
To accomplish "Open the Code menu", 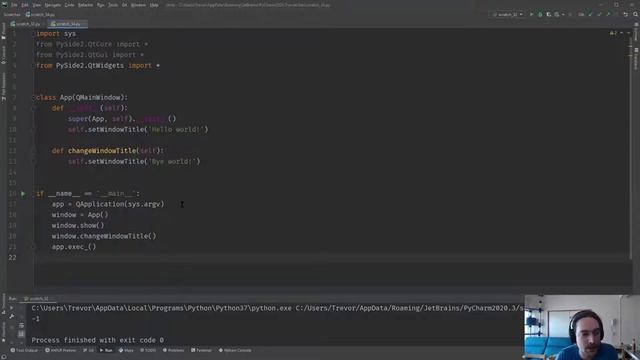I will coord(69,5).
